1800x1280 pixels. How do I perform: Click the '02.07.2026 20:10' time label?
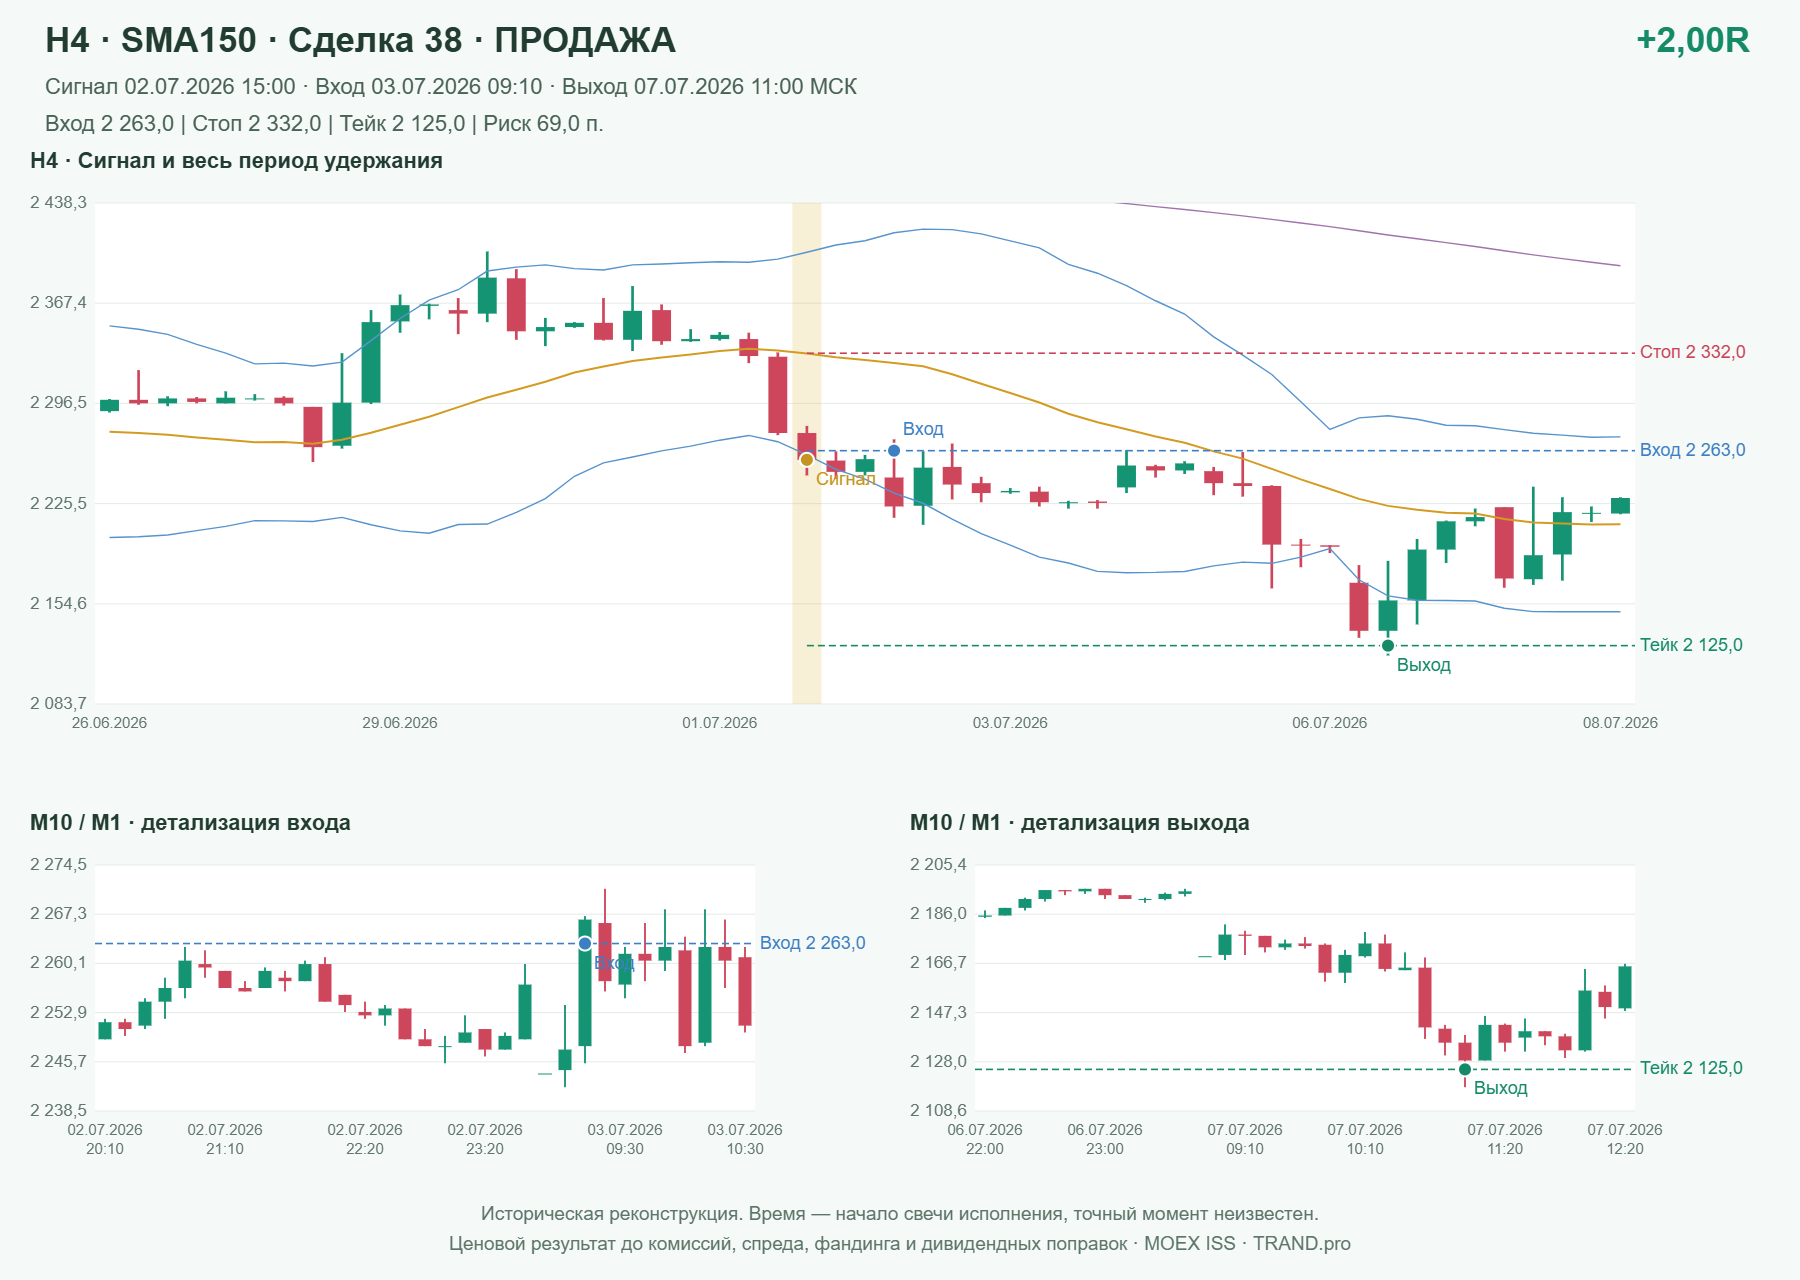coord(105,1139)
